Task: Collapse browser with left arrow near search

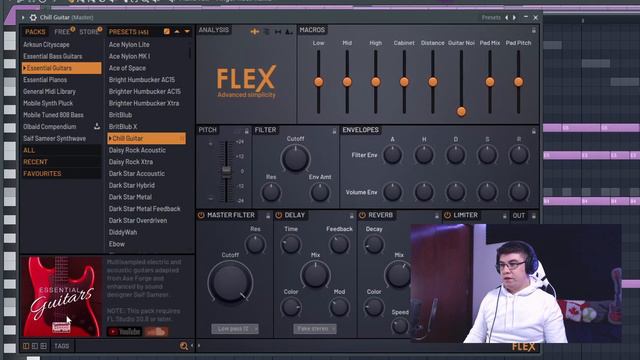Action: (192, 346)
